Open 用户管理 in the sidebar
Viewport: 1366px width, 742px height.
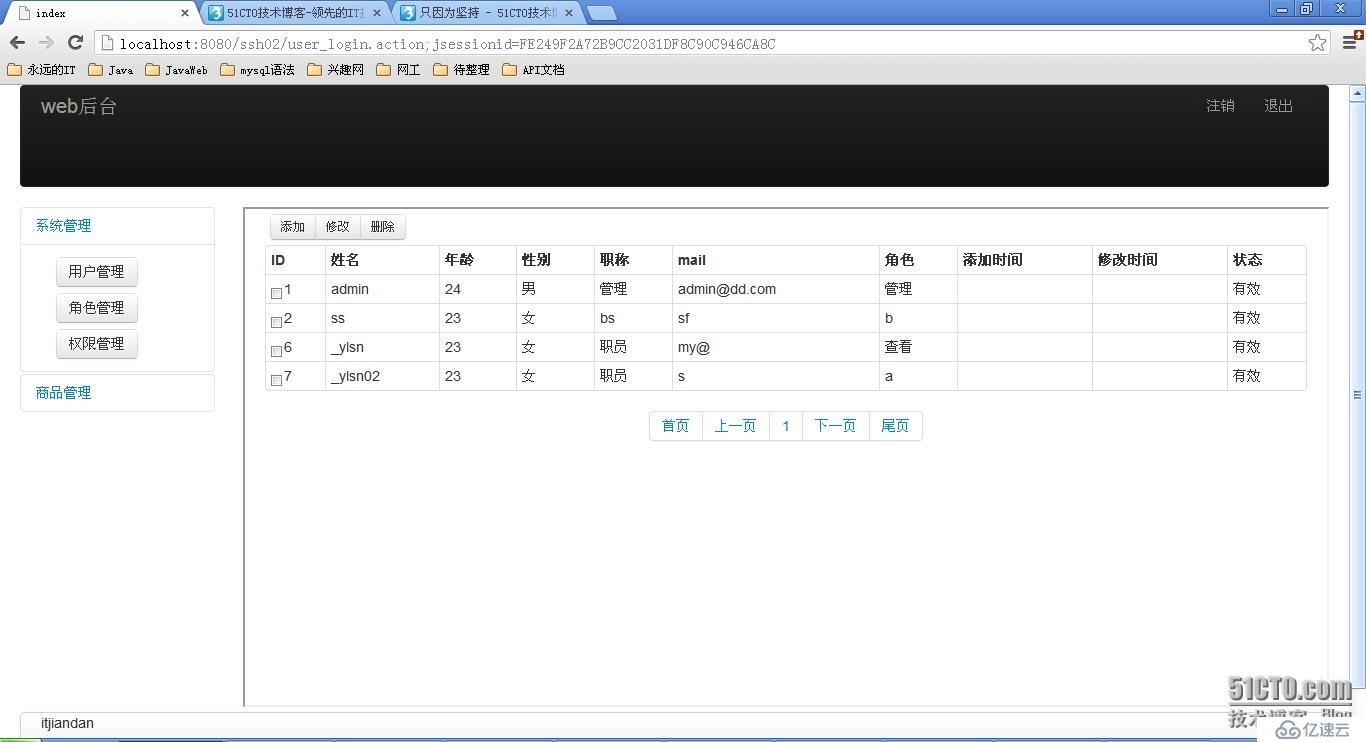[96, 272]
